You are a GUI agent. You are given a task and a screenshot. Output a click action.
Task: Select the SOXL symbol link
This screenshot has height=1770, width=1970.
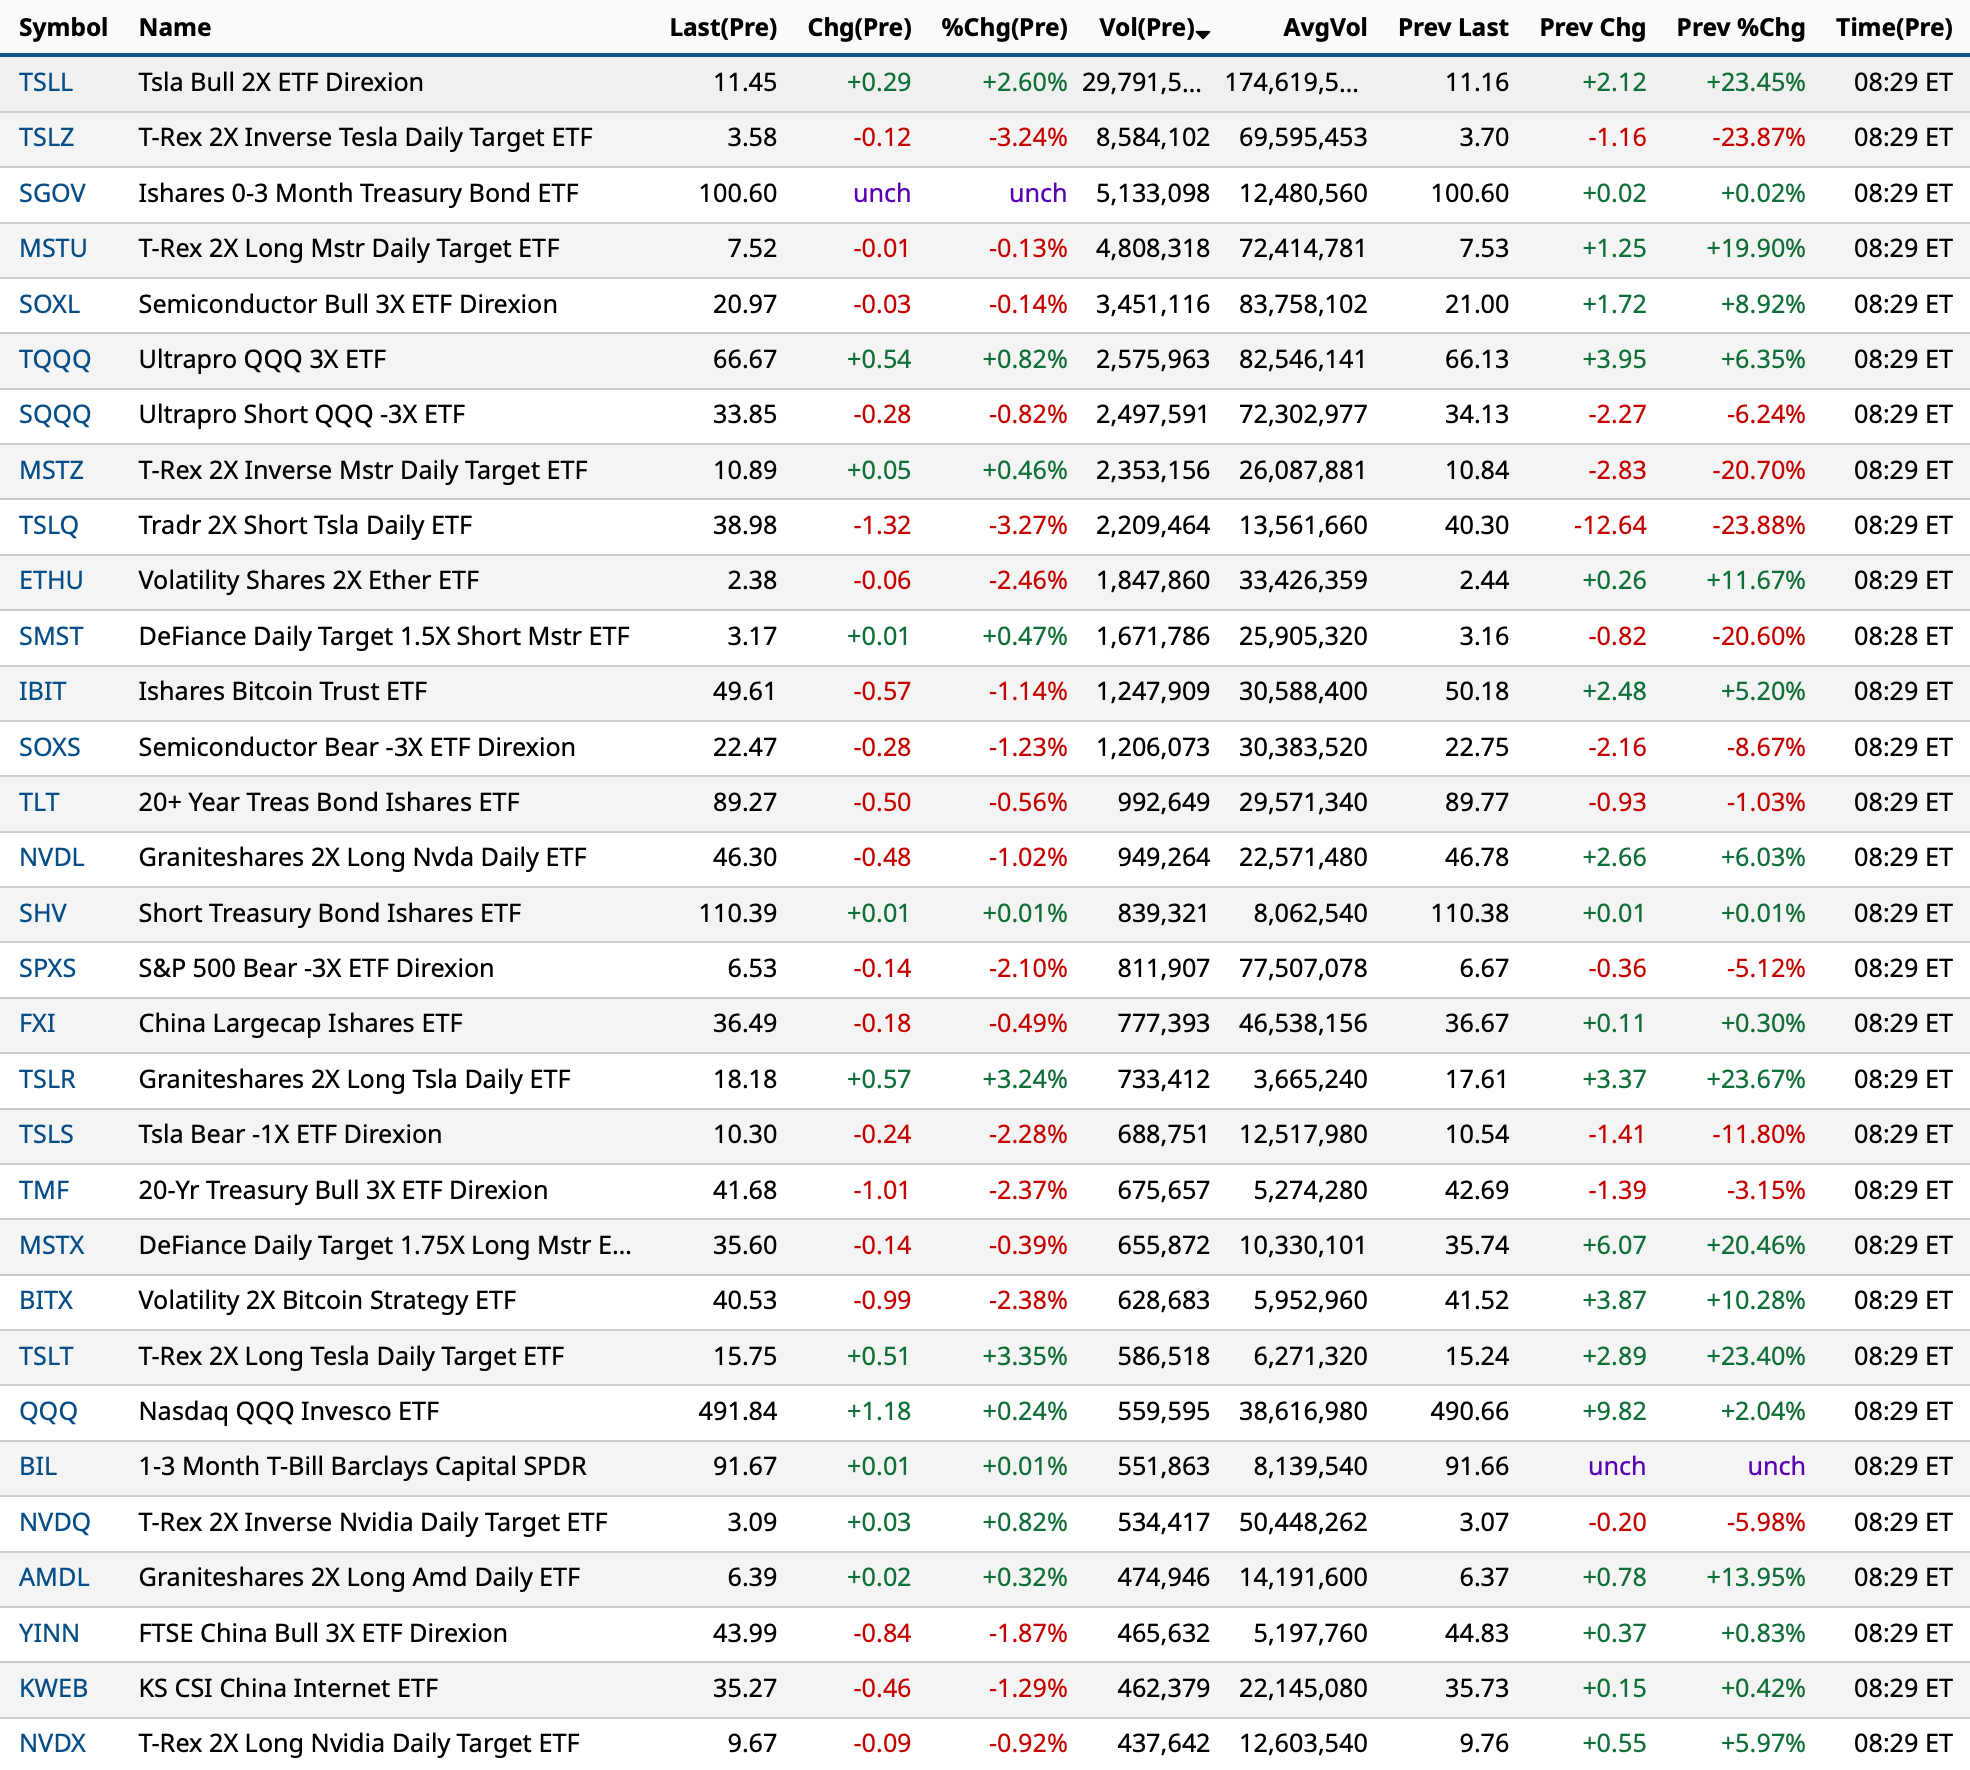pos(49,305)
